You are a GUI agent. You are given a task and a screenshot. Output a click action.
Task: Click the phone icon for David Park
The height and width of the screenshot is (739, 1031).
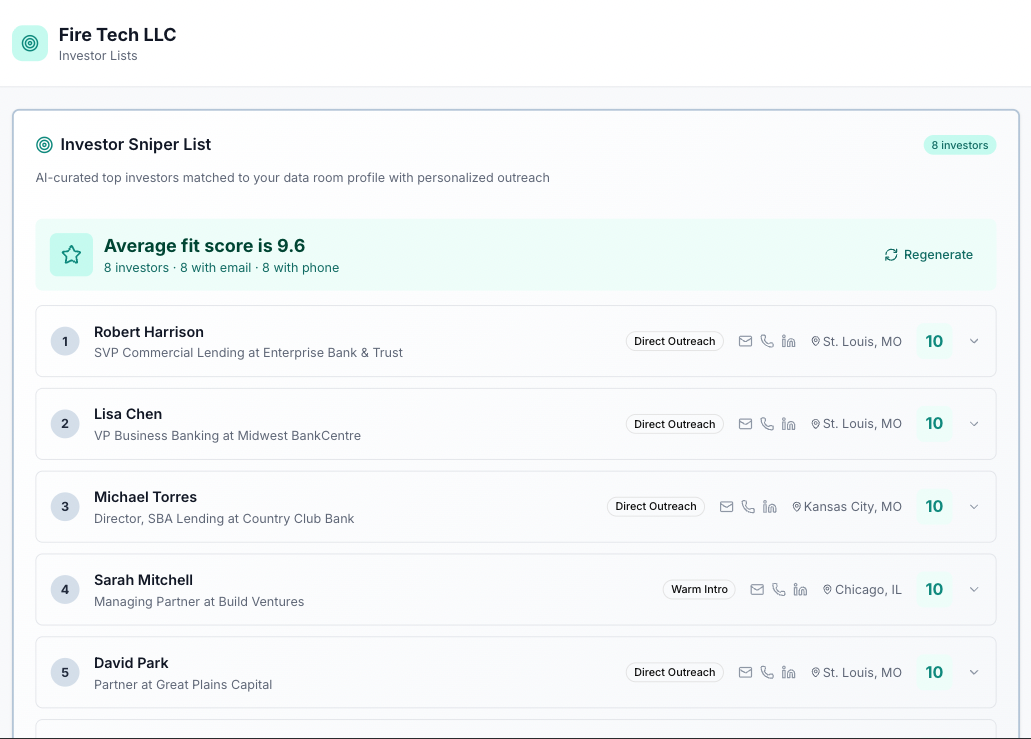pyautogui.click(x=767, y=673)
